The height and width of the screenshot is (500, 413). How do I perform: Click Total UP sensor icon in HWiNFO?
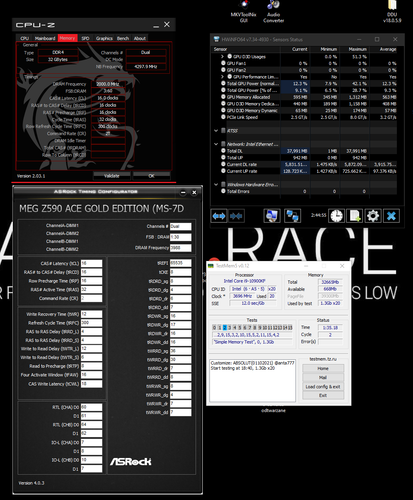[x=223, y=157]
